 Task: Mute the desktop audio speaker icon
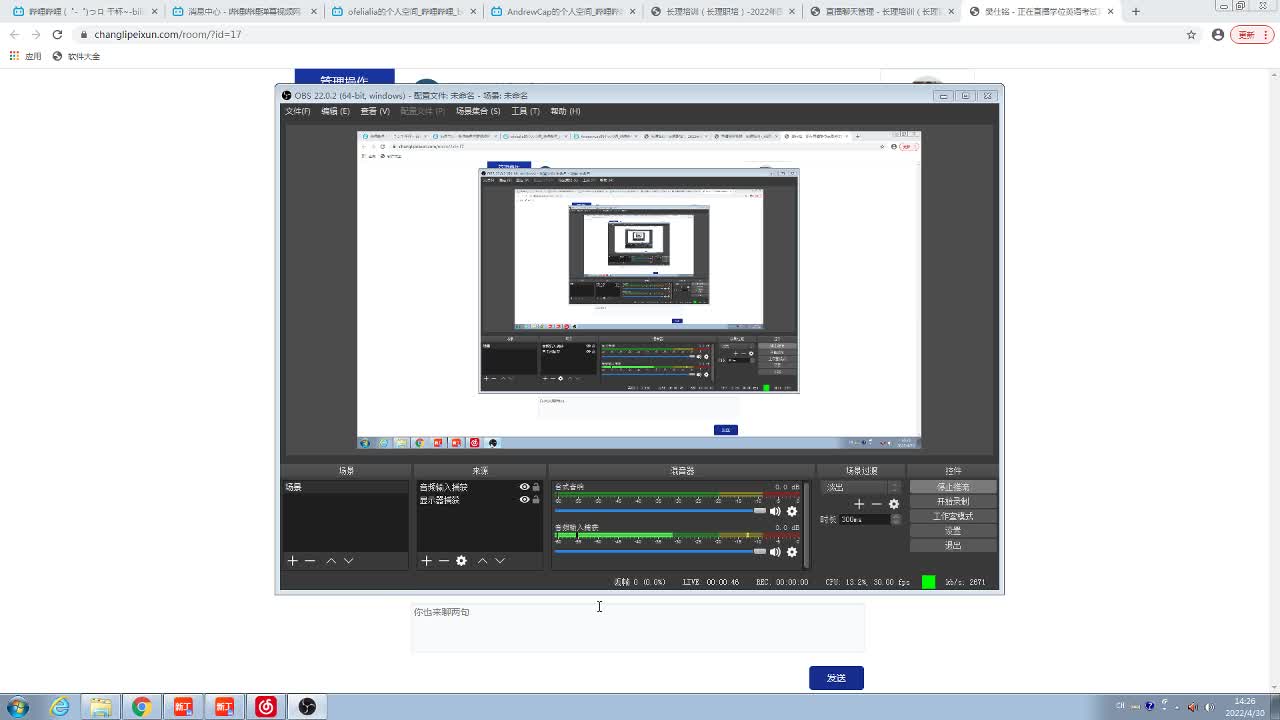(775, 511)
